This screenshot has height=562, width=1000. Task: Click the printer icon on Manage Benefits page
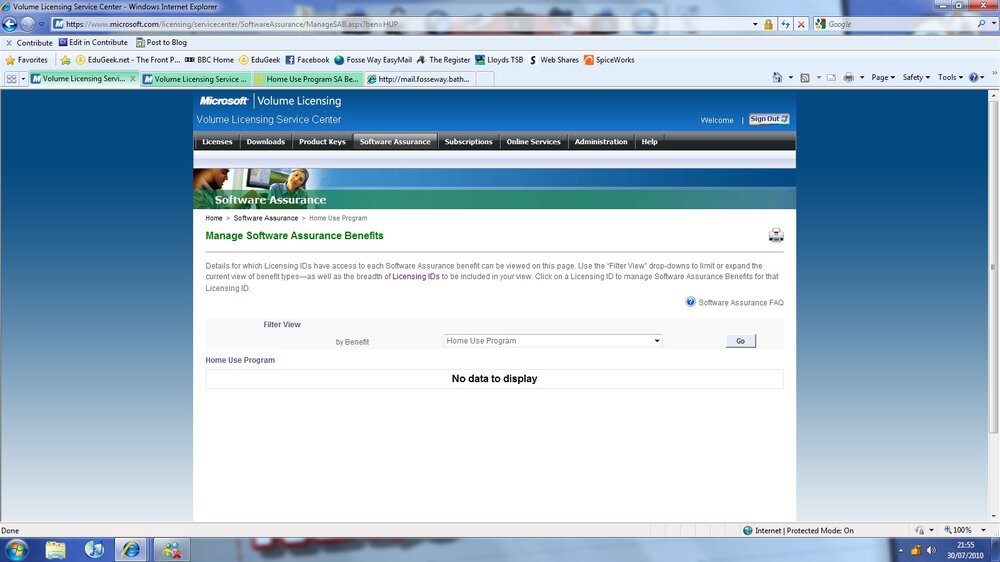click(776, 235)
